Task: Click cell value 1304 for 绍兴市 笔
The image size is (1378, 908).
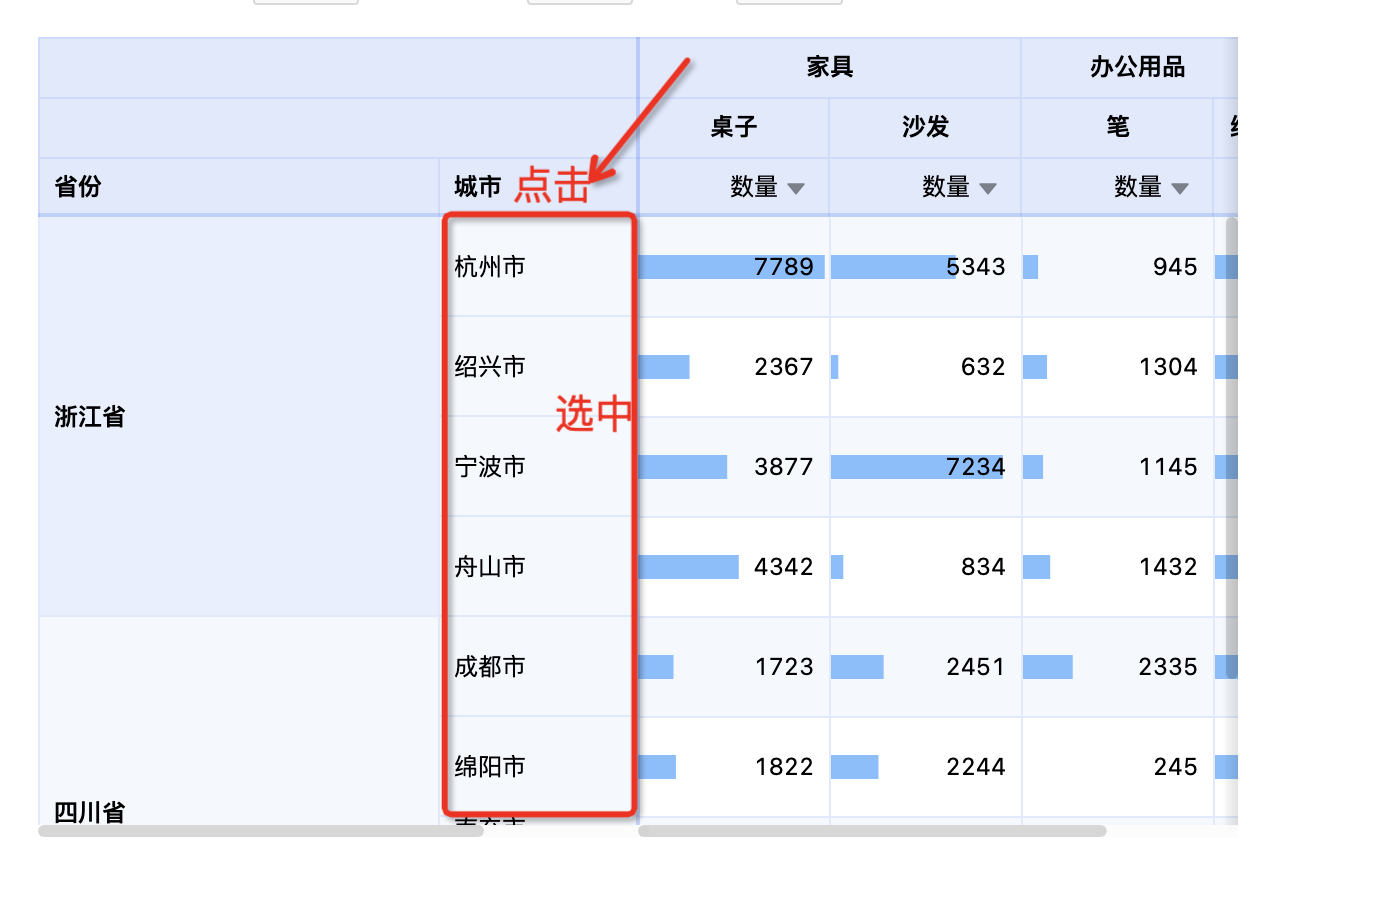Action: click(1168, 367)
